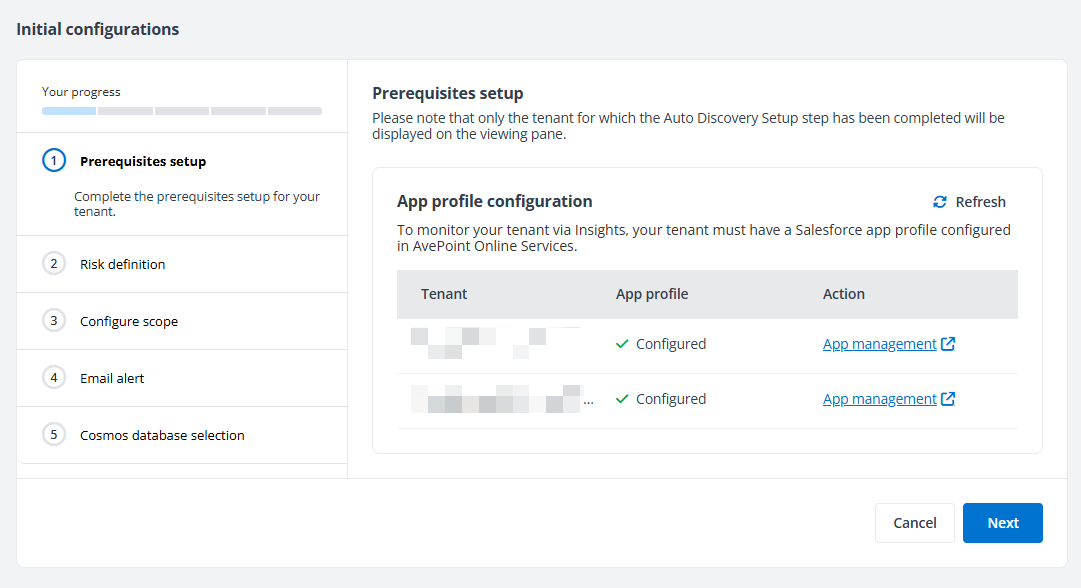Click green checkmark in second Configured row
The width and height of the screenshot is (1081, 588).
pos(622,399)
